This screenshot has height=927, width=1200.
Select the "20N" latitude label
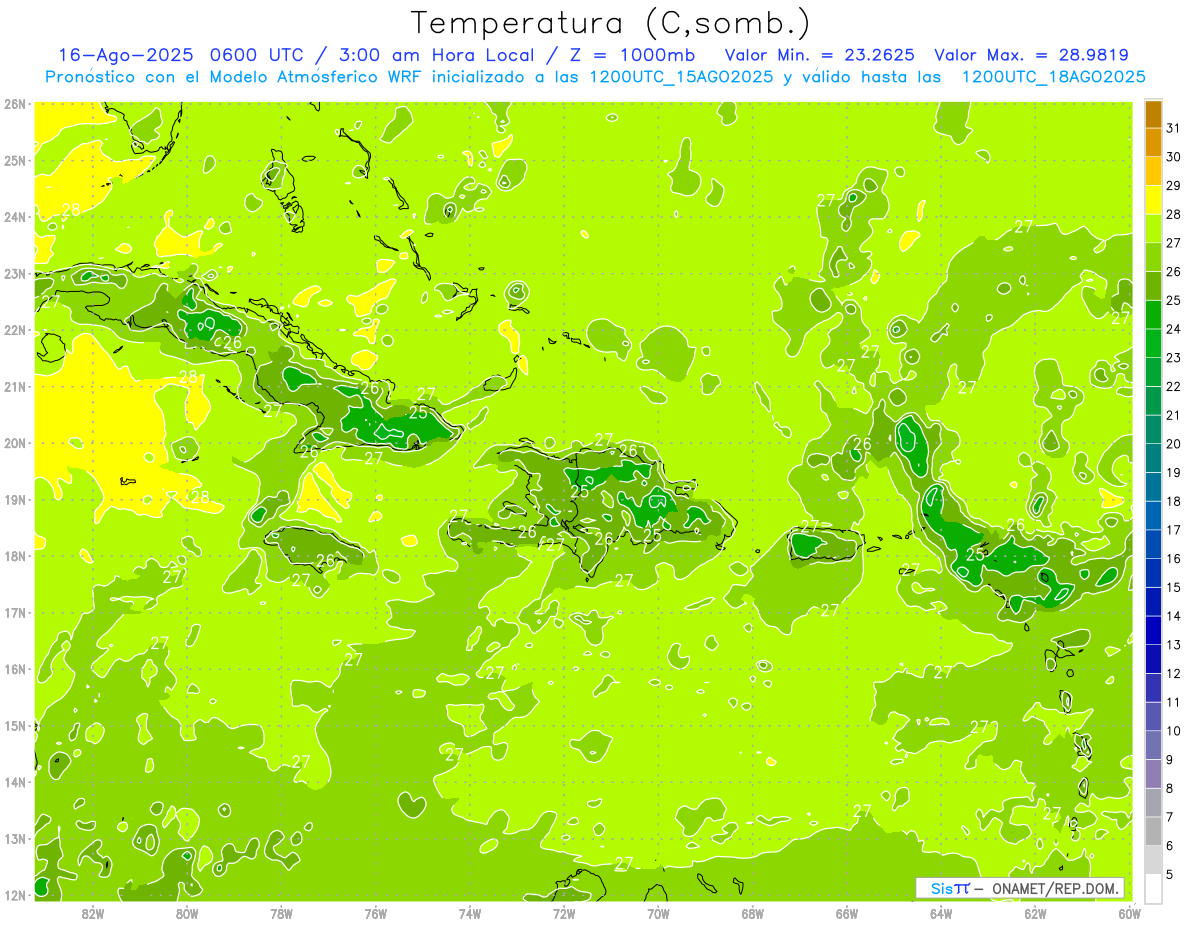15,443
